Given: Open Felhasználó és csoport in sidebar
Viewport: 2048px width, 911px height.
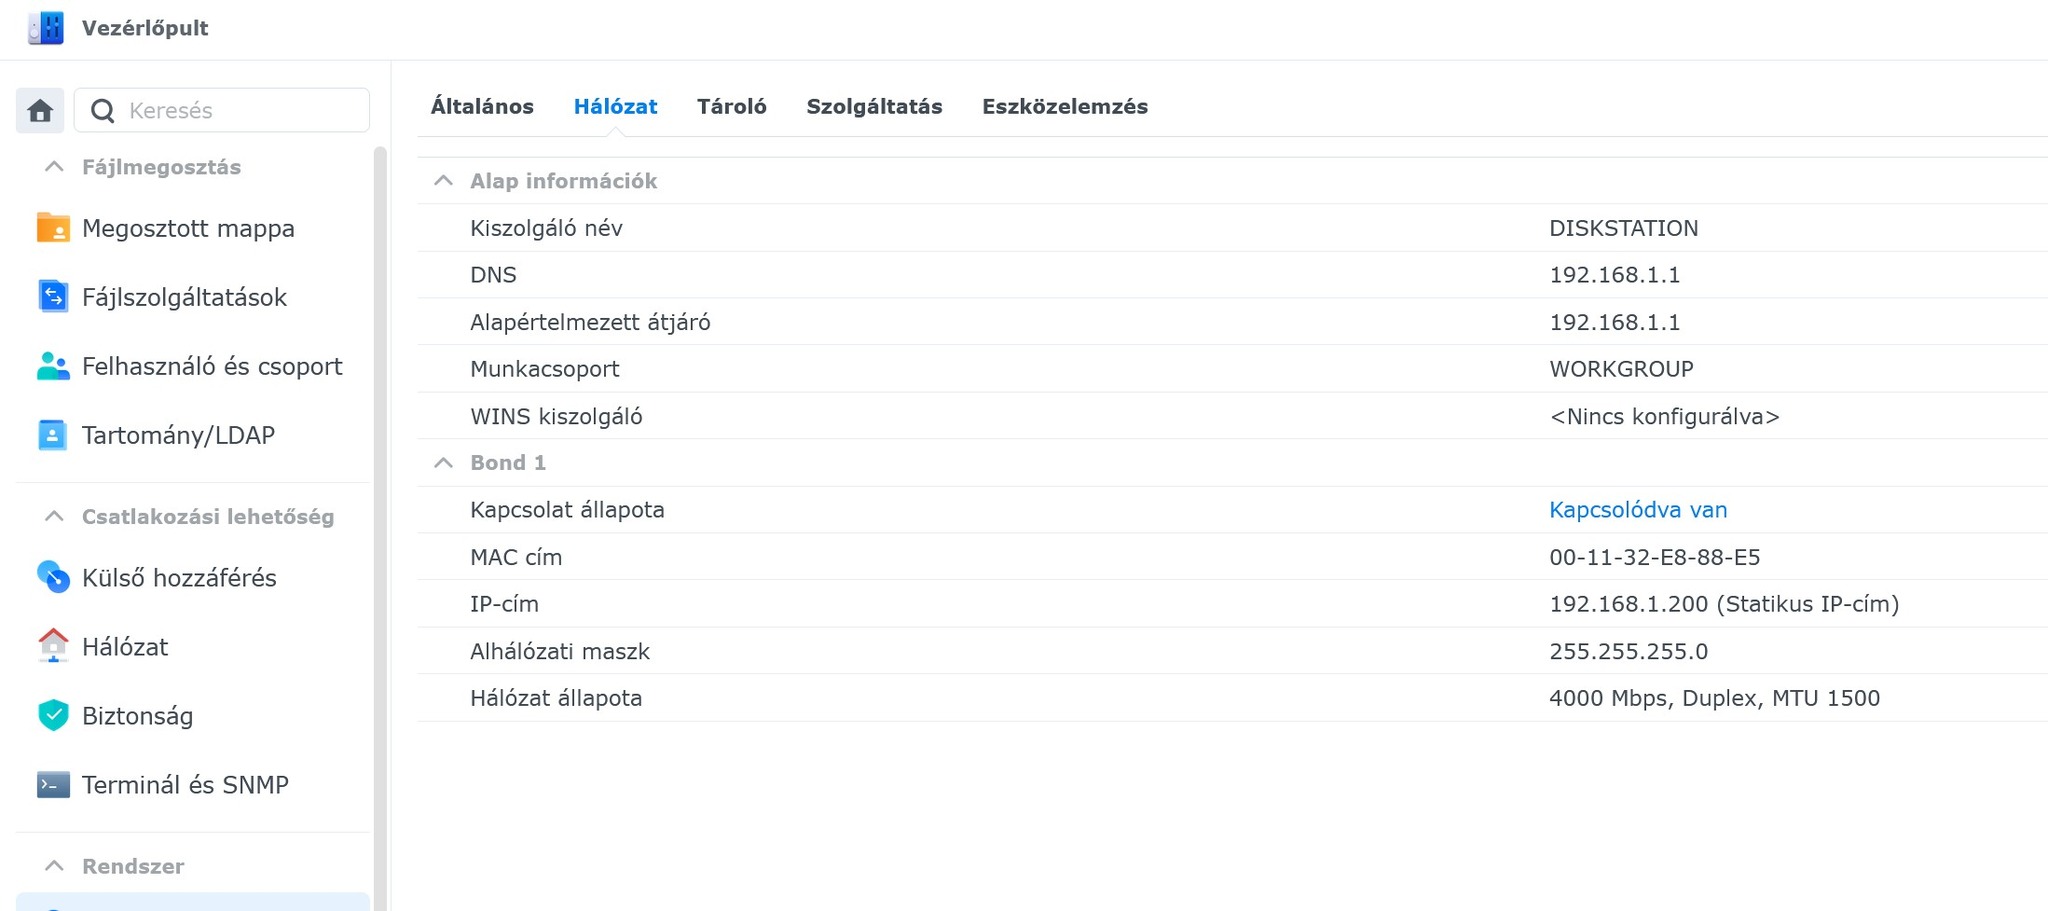Looking at the screenshot, I should (212, 366).
